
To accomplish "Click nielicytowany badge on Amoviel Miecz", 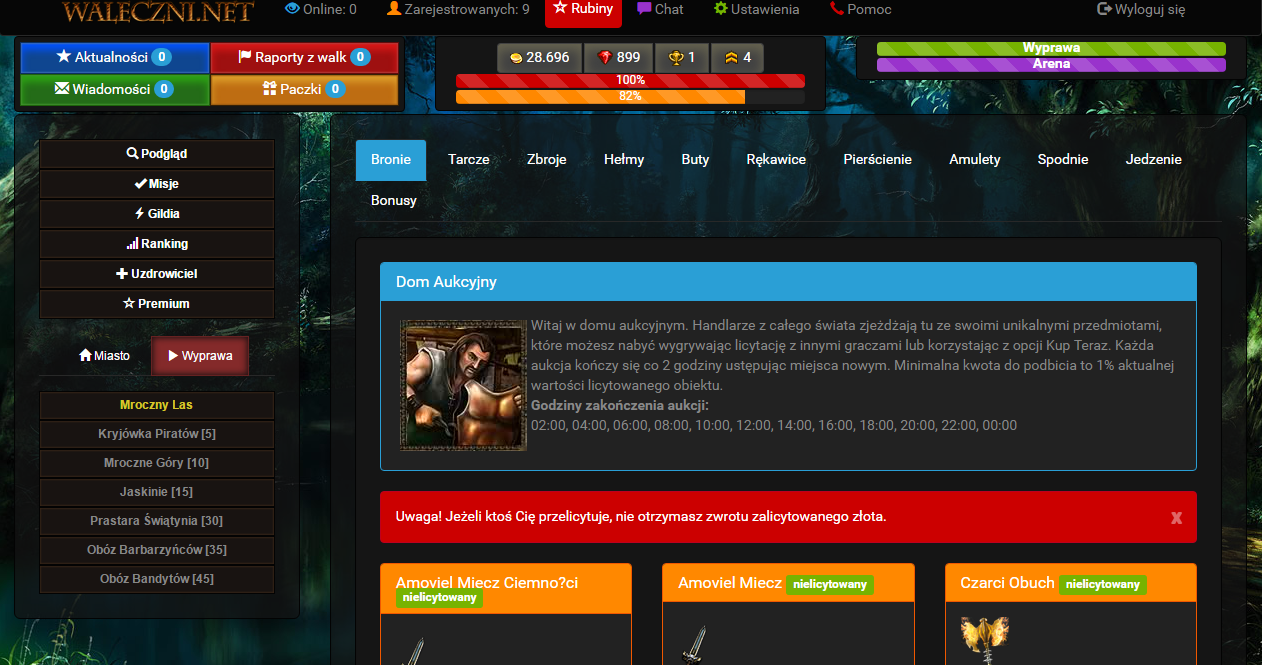I will click(x=830, y=584).
